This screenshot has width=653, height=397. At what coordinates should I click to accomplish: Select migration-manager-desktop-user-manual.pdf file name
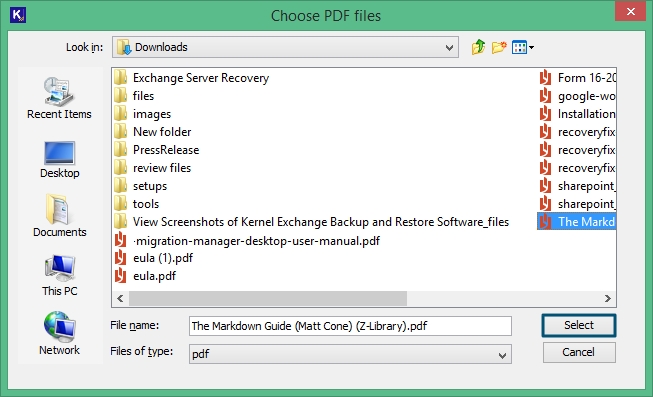point(256,241)
